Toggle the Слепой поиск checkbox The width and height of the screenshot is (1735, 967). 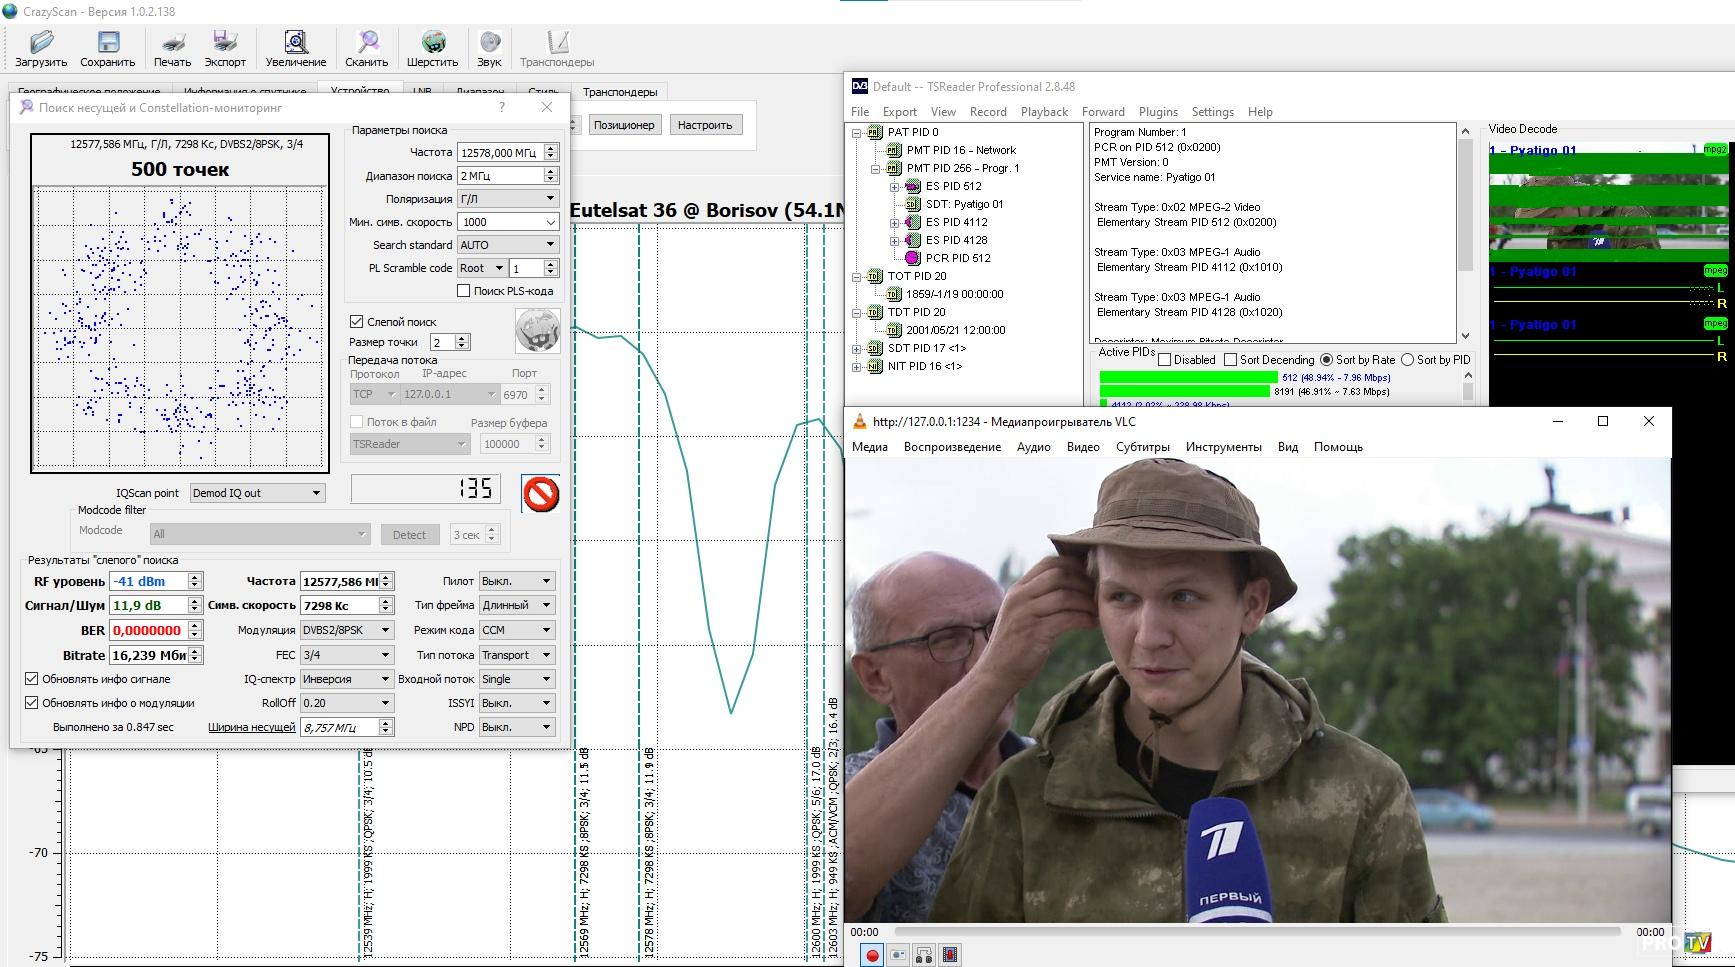[x=356, y=322]
